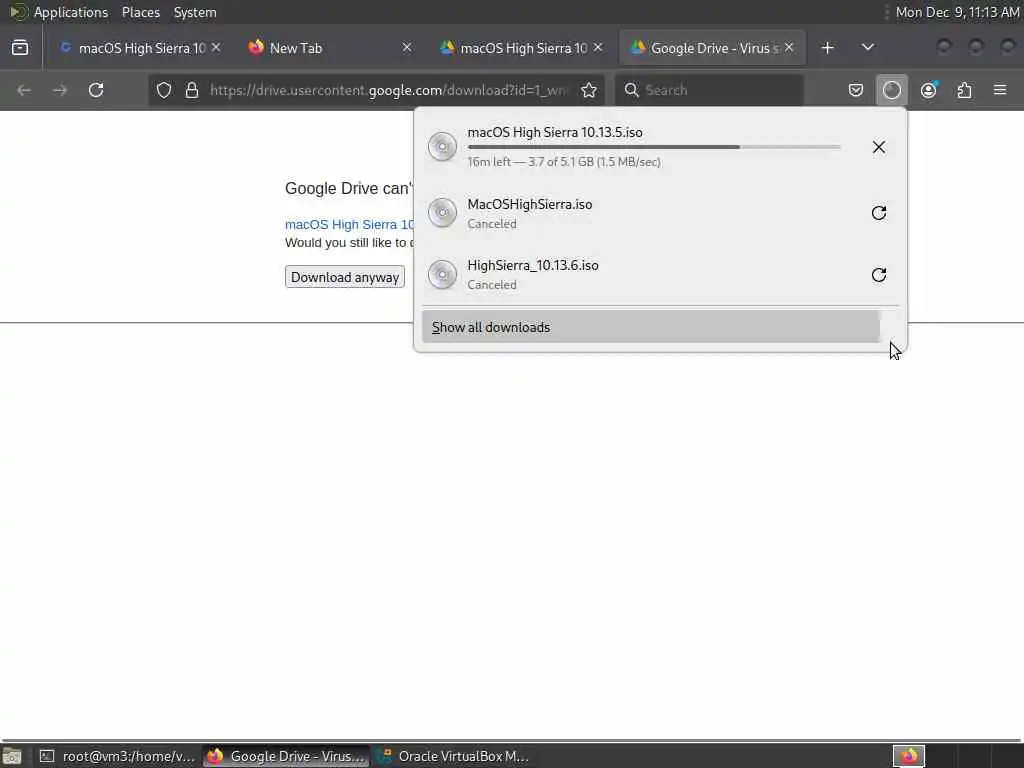Viewport: 1024px width, 768px height.
Task: Open the Firefox account icon
Action: click(929, 90)
